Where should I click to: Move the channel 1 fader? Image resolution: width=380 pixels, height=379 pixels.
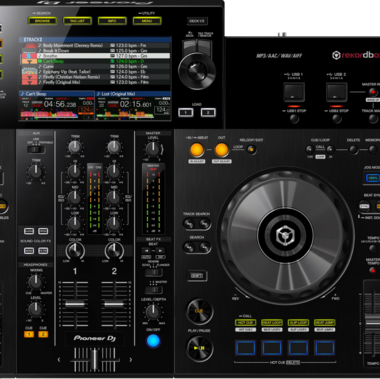(x=75, y=304)
